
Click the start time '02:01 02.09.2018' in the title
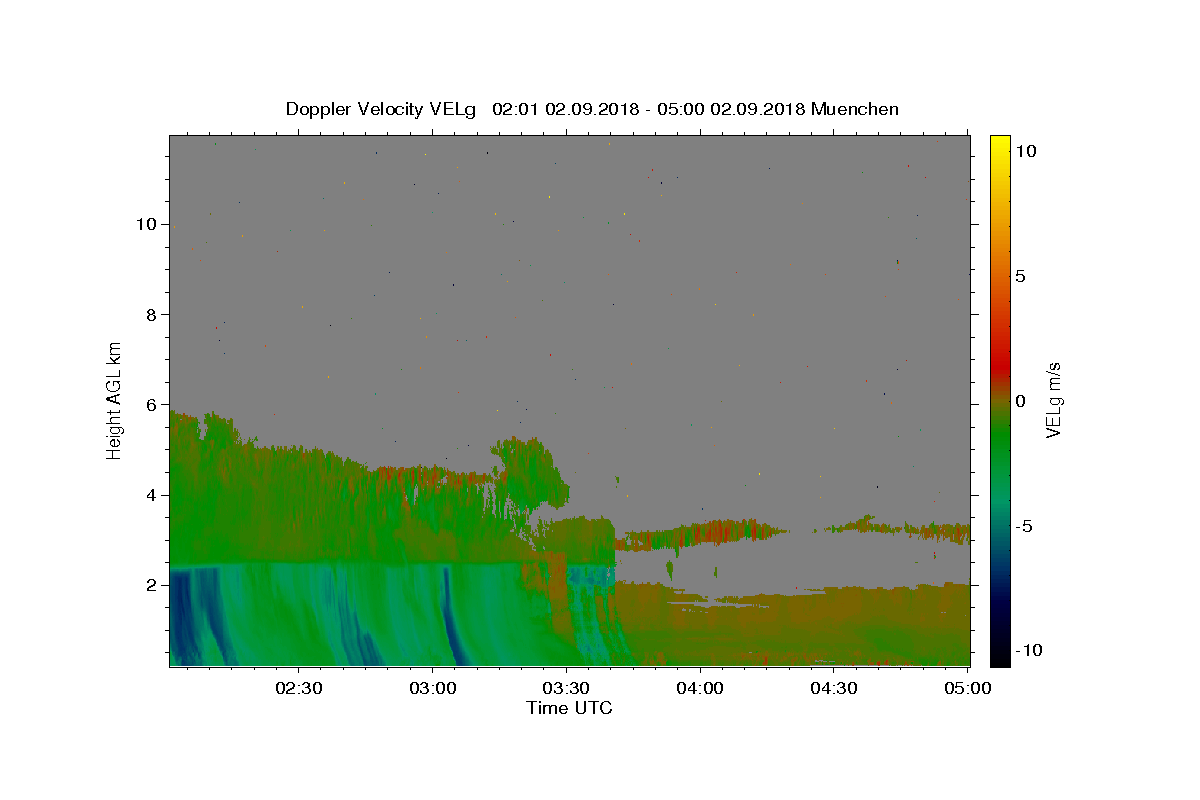pyautogui.click(x=566, y=109)
